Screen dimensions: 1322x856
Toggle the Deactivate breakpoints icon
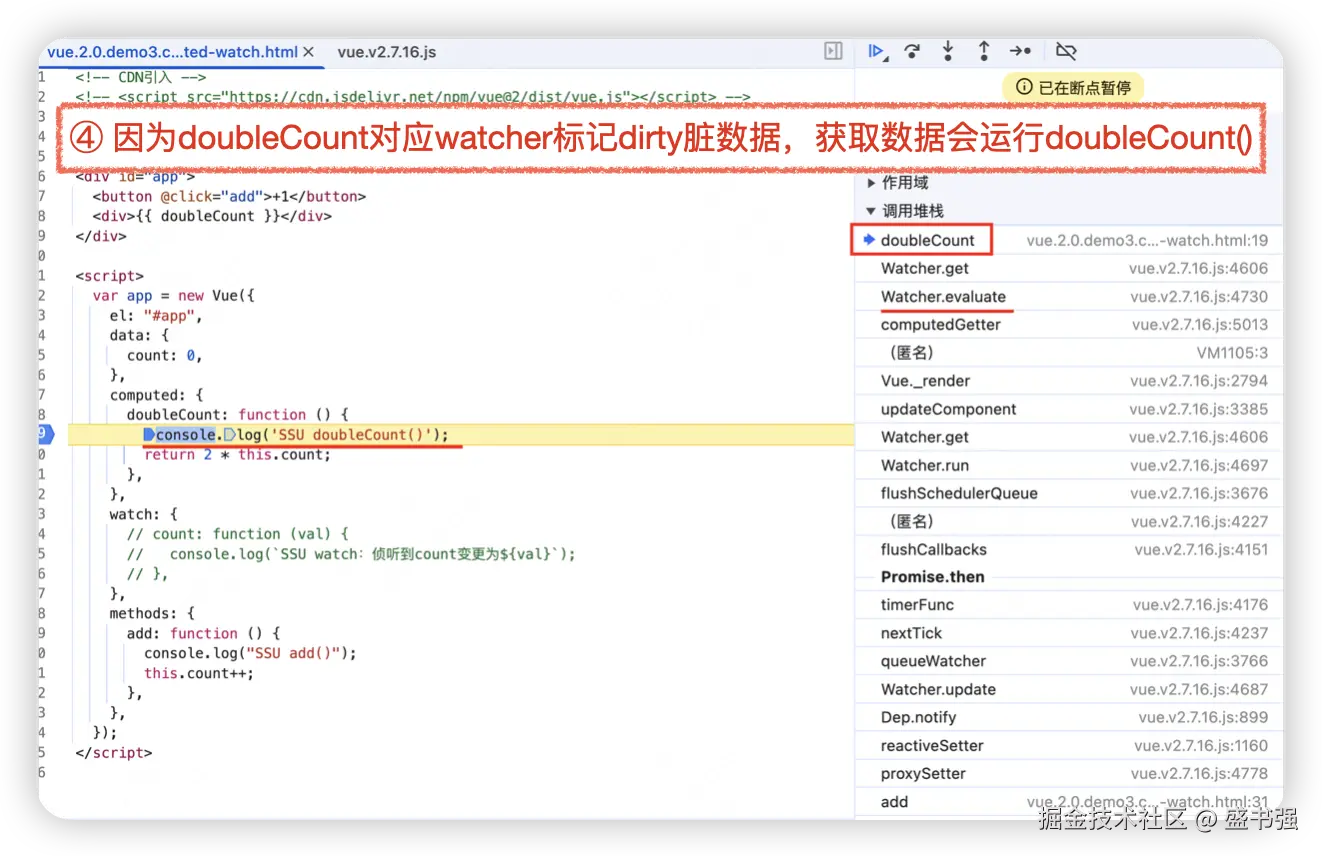(1067, 52)
